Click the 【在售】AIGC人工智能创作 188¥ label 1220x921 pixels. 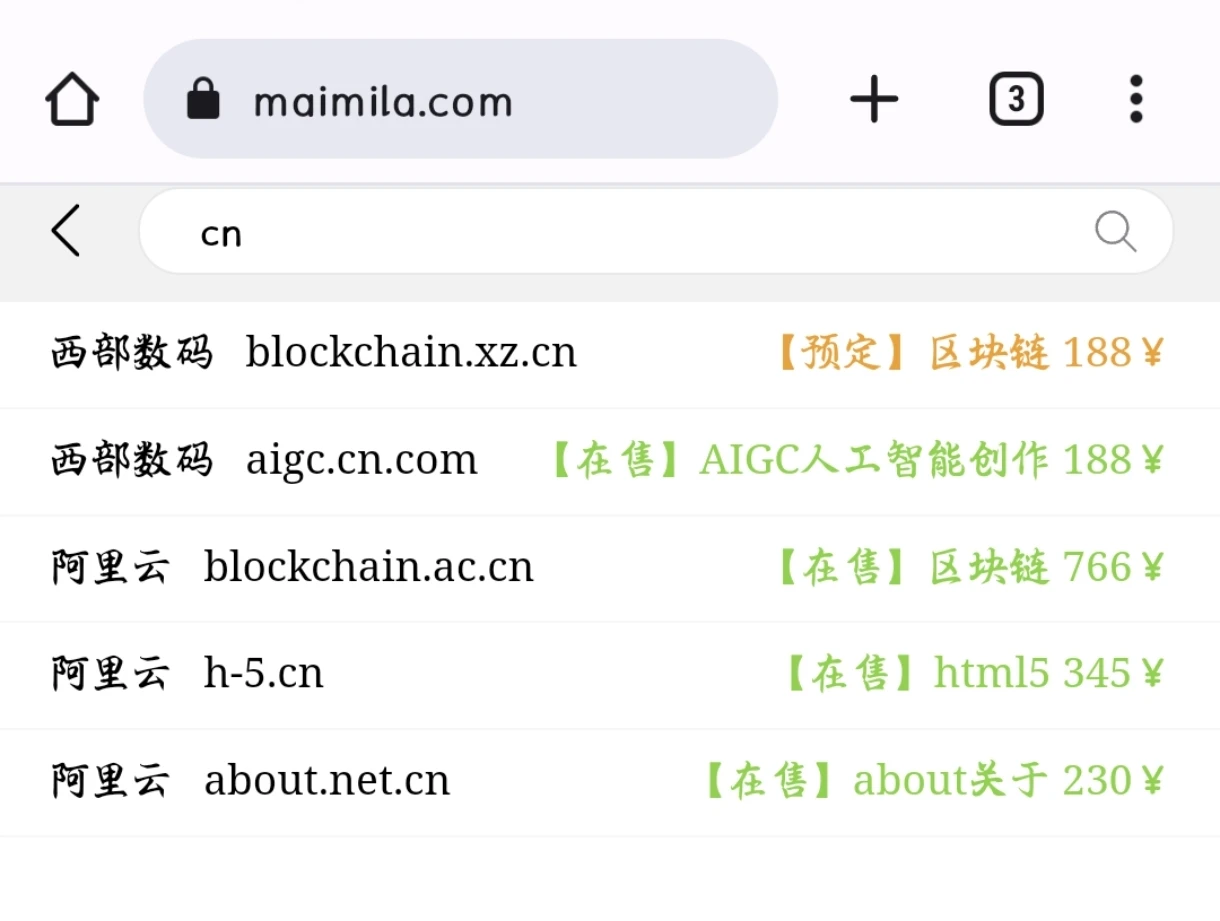pyautogui.click(x=855, y=460)
